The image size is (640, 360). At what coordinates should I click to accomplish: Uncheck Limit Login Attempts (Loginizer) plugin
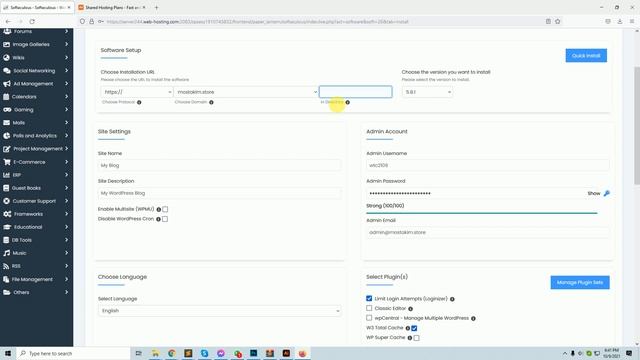coord(369,299)
